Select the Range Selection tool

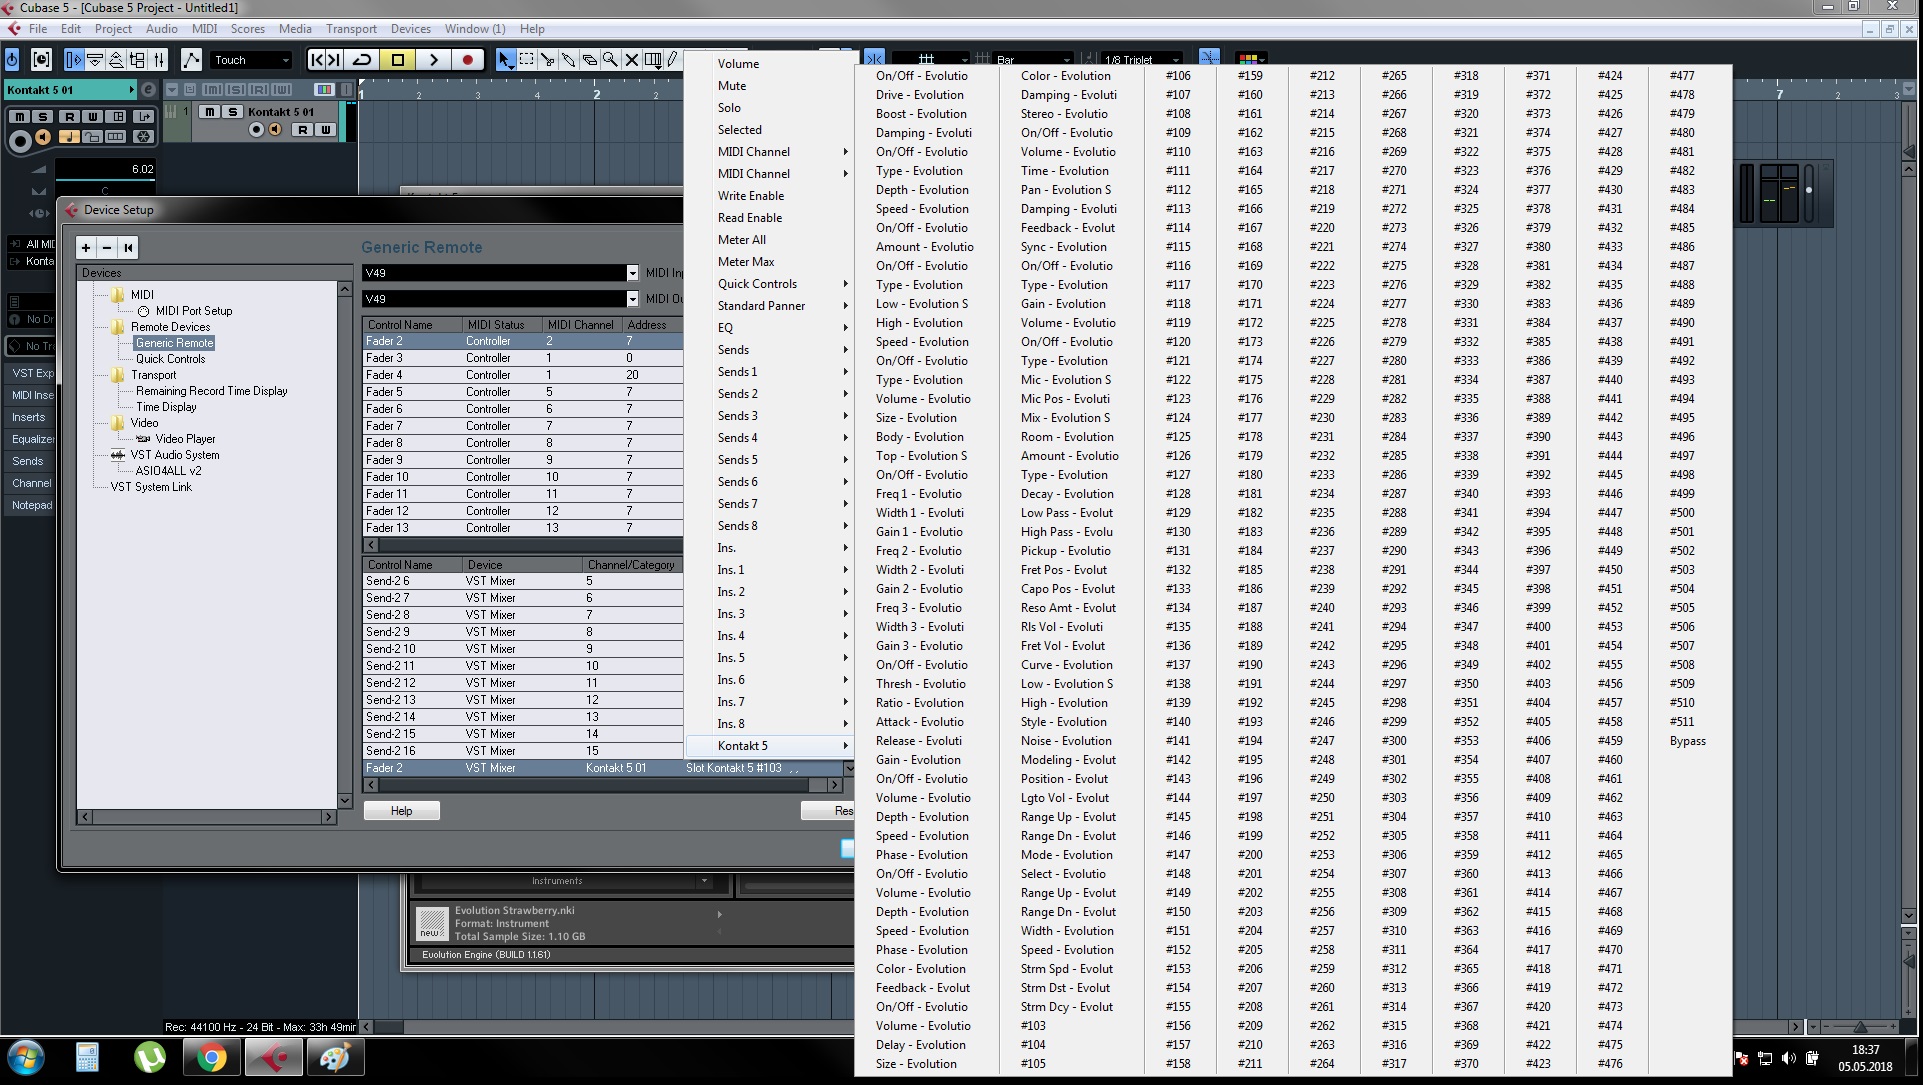526,60
